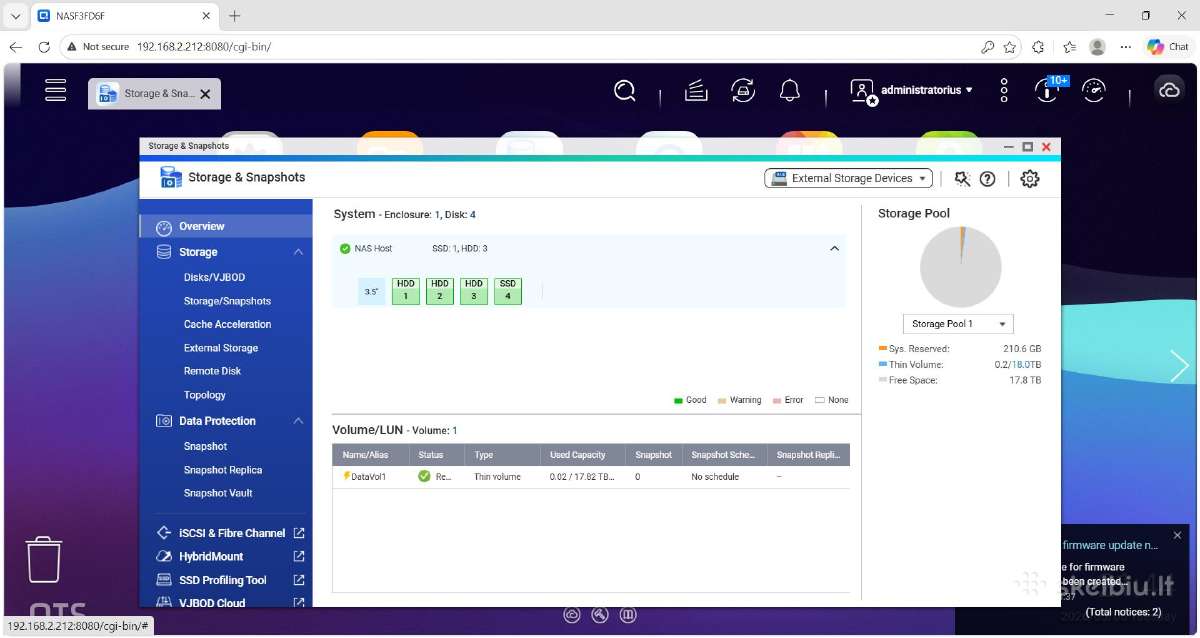Open Topology in the sidebar
Image resolution: width=1200 pixels, height=638 pixels.
click(204, 395)
